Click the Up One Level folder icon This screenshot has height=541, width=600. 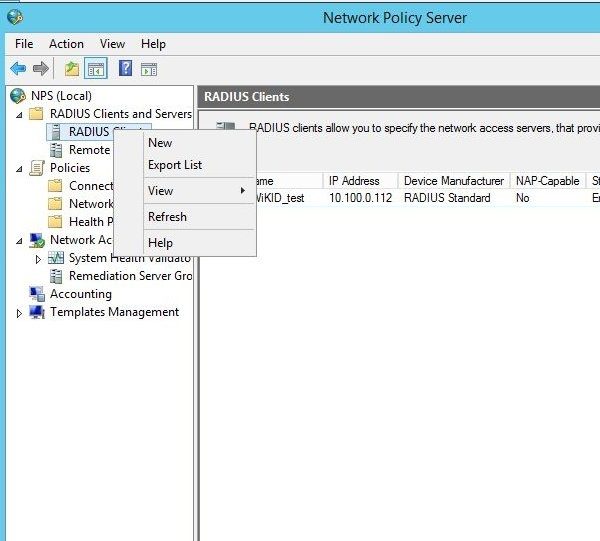point(72,69)
